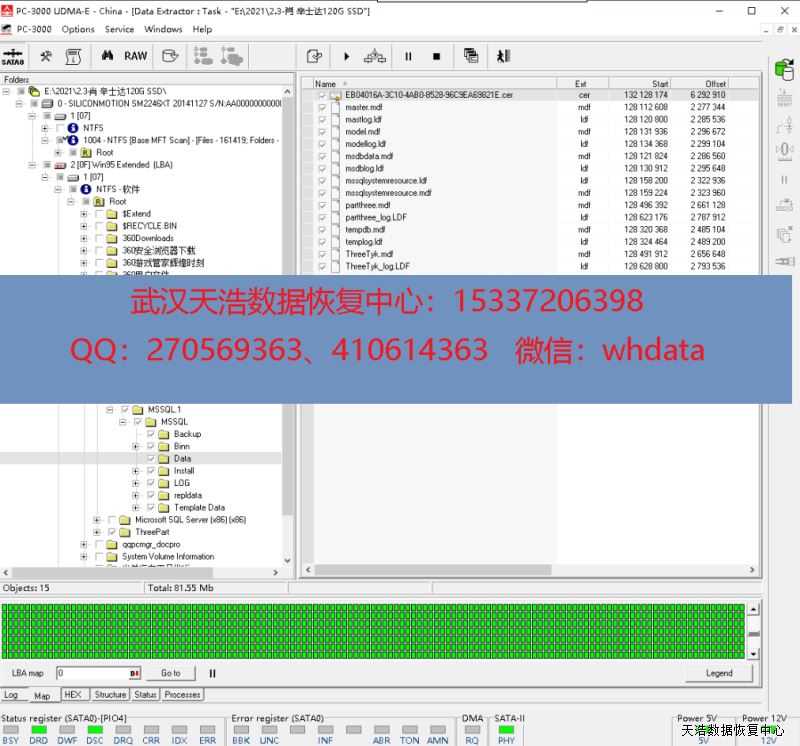
Task: Toggle checkbox for the Backup folder
Action: point(151,434)
